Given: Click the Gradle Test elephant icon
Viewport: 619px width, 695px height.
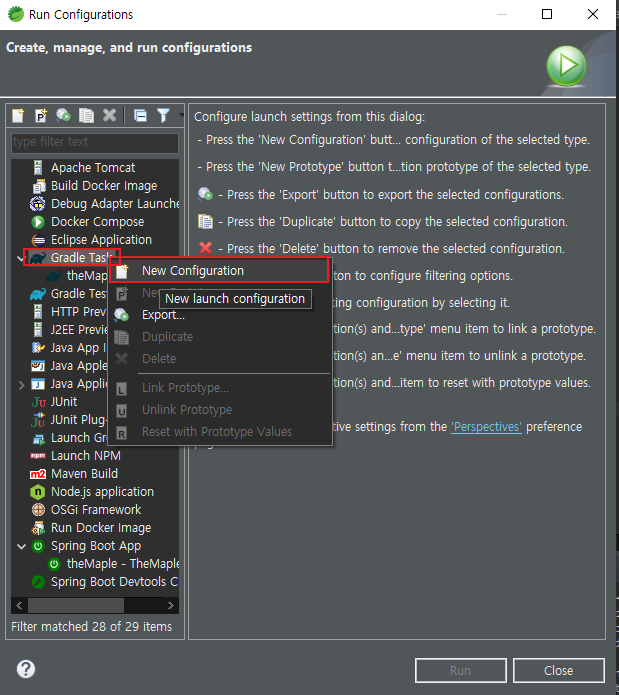Looking at the screenshot, I should [x=38, y=294].
